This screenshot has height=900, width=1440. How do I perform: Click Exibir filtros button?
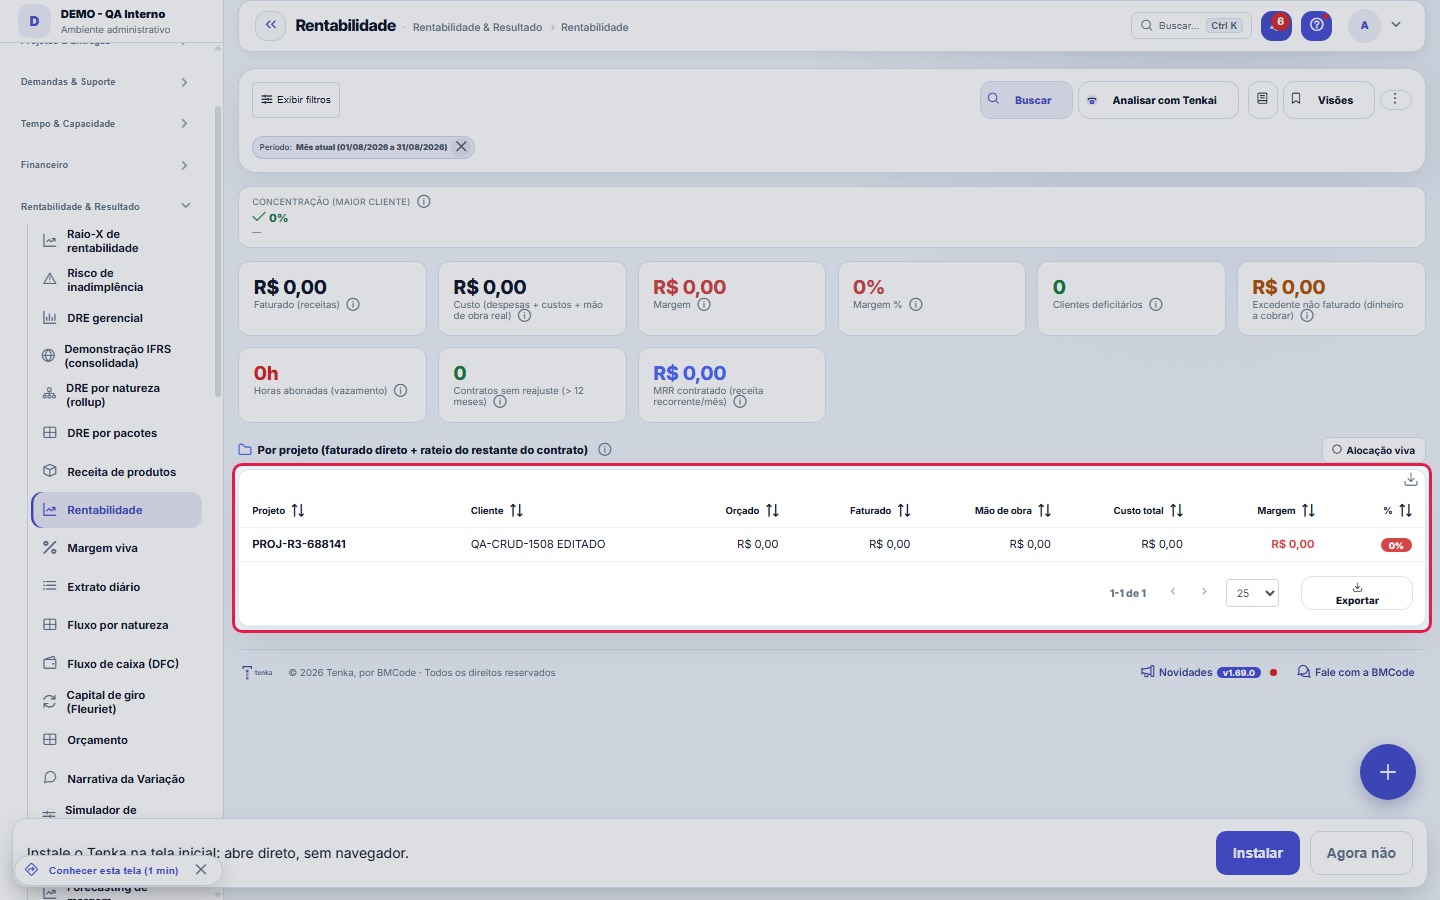(296, 100)
